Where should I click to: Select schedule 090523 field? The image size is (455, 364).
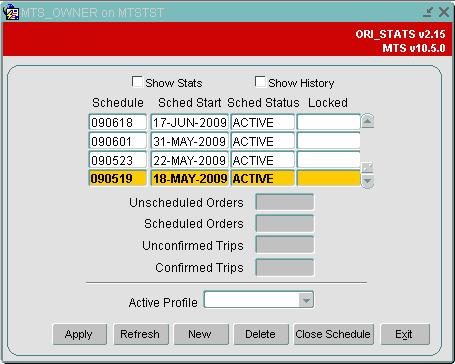[x=118, y=160]
